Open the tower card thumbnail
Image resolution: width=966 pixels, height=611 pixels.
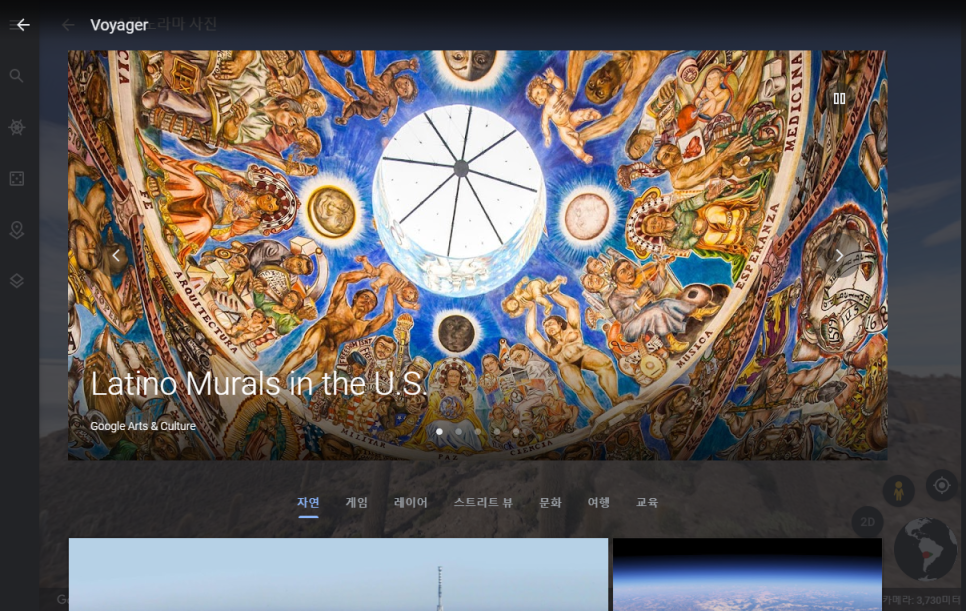point(338,575)
